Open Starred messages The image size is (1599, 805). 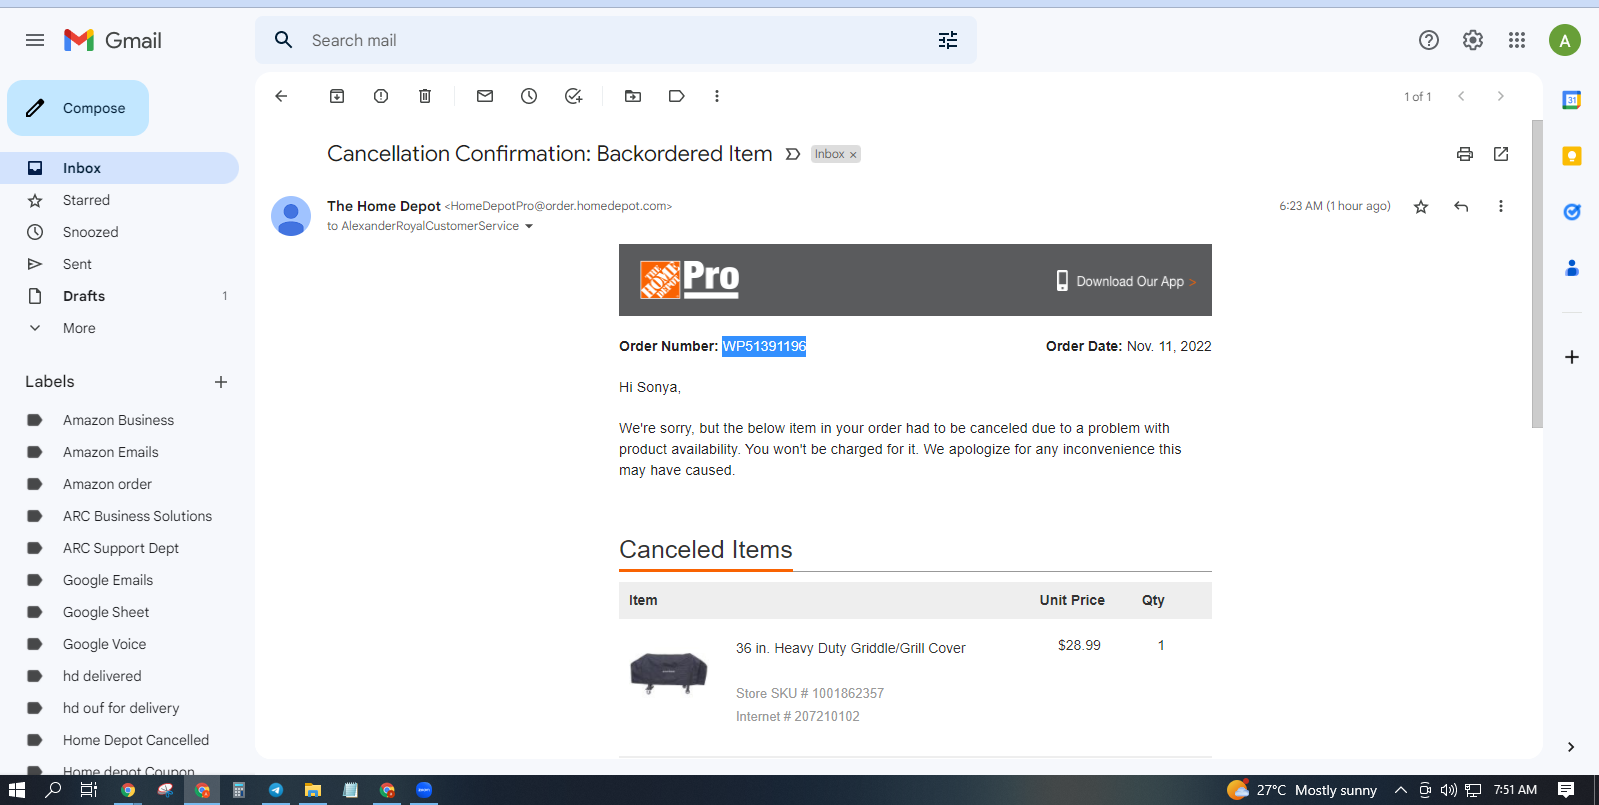[x=119, y=200]
